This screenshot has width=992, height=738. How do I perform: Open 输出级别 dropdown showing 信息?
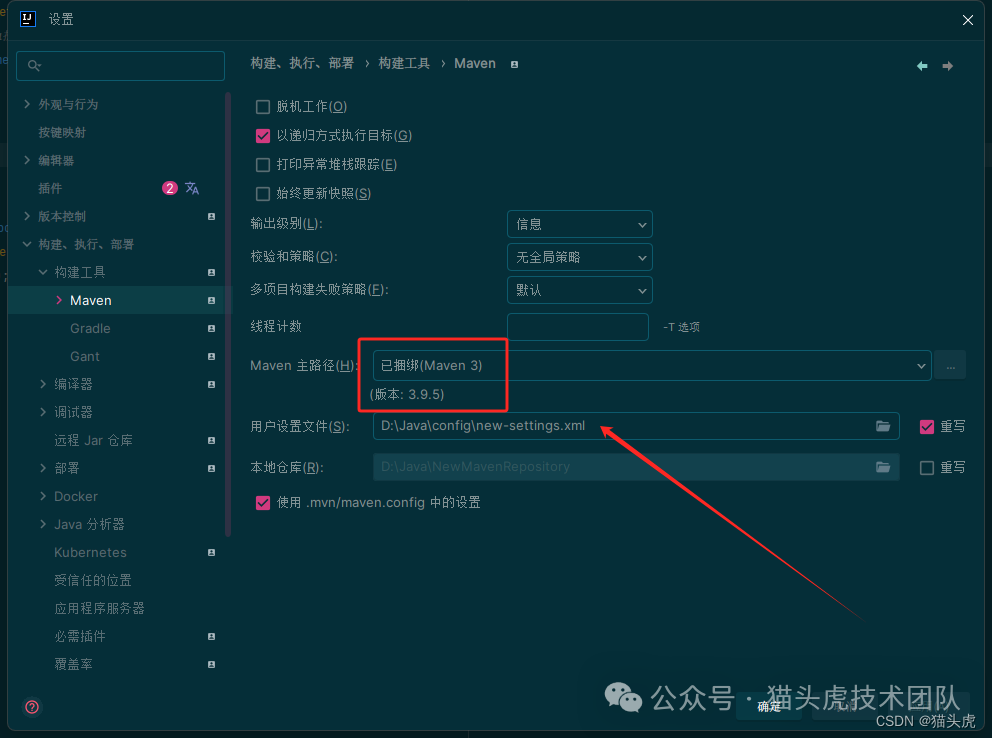tap(580, 224)
